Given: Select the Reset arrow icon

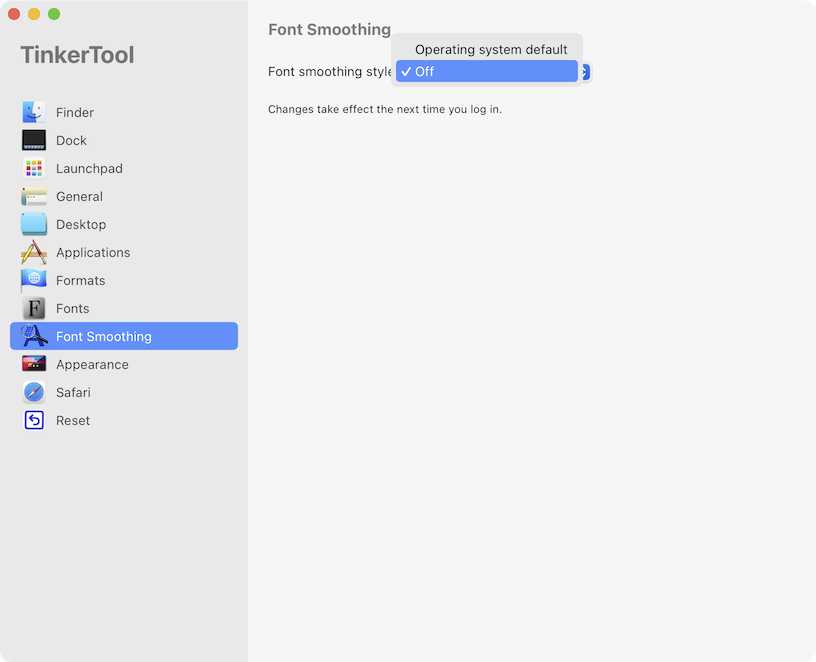Looking at the screenshot, I should (x=34, y=420).
